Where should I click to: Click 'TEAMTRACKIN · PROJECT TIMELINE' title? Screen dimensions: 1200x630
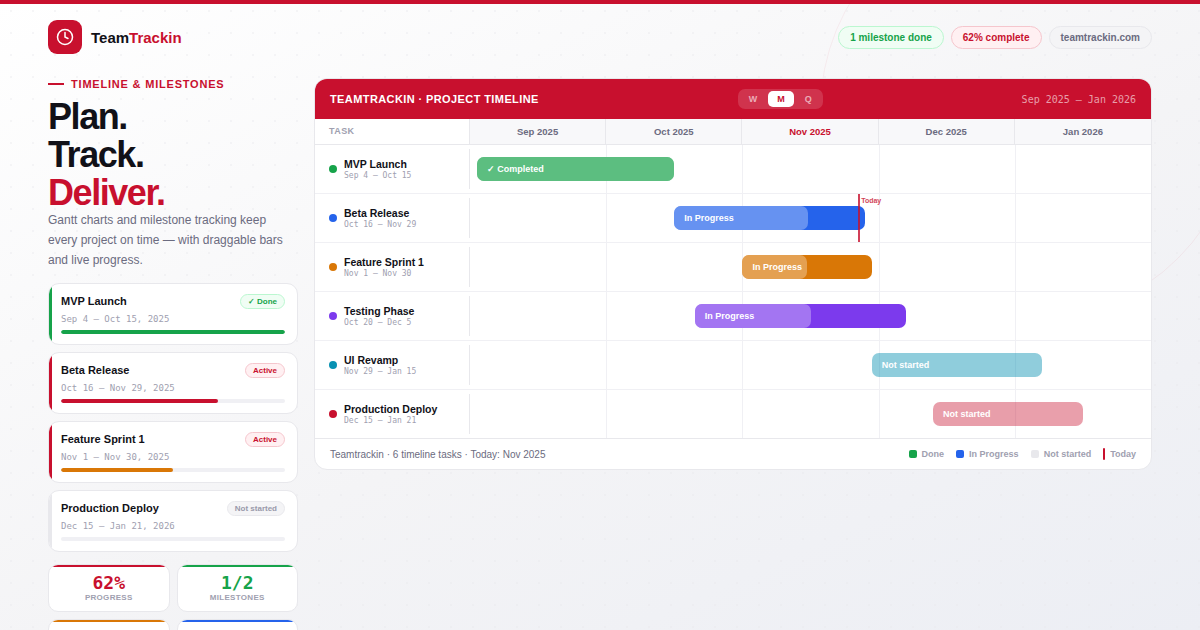[434, 99]
